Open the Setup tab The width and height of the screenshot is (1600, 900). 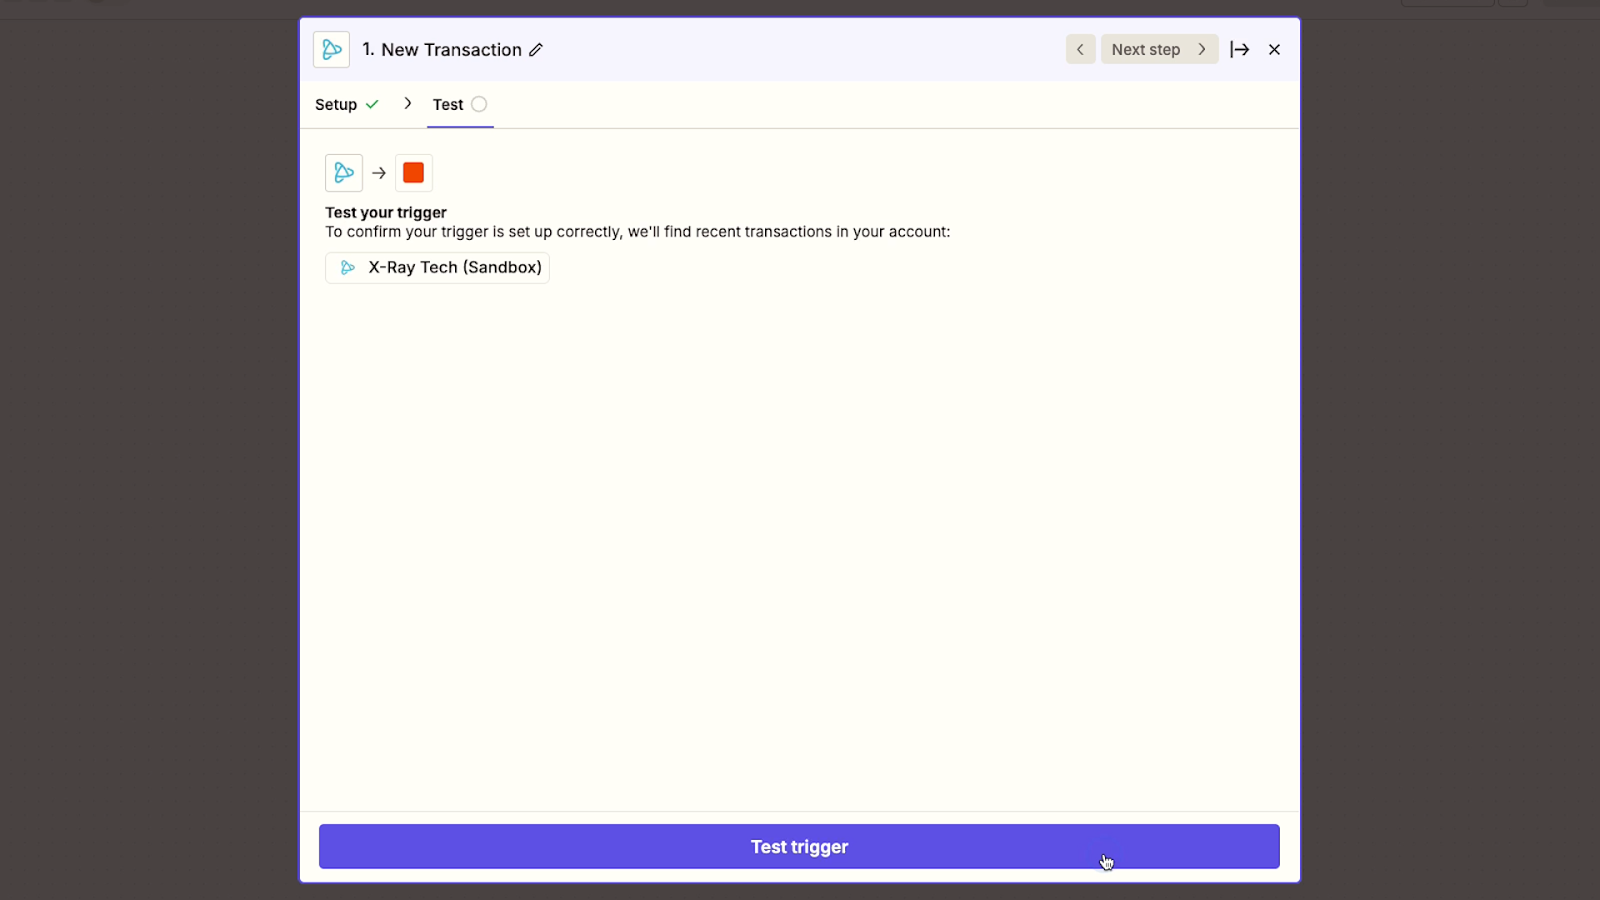(346, 104)
